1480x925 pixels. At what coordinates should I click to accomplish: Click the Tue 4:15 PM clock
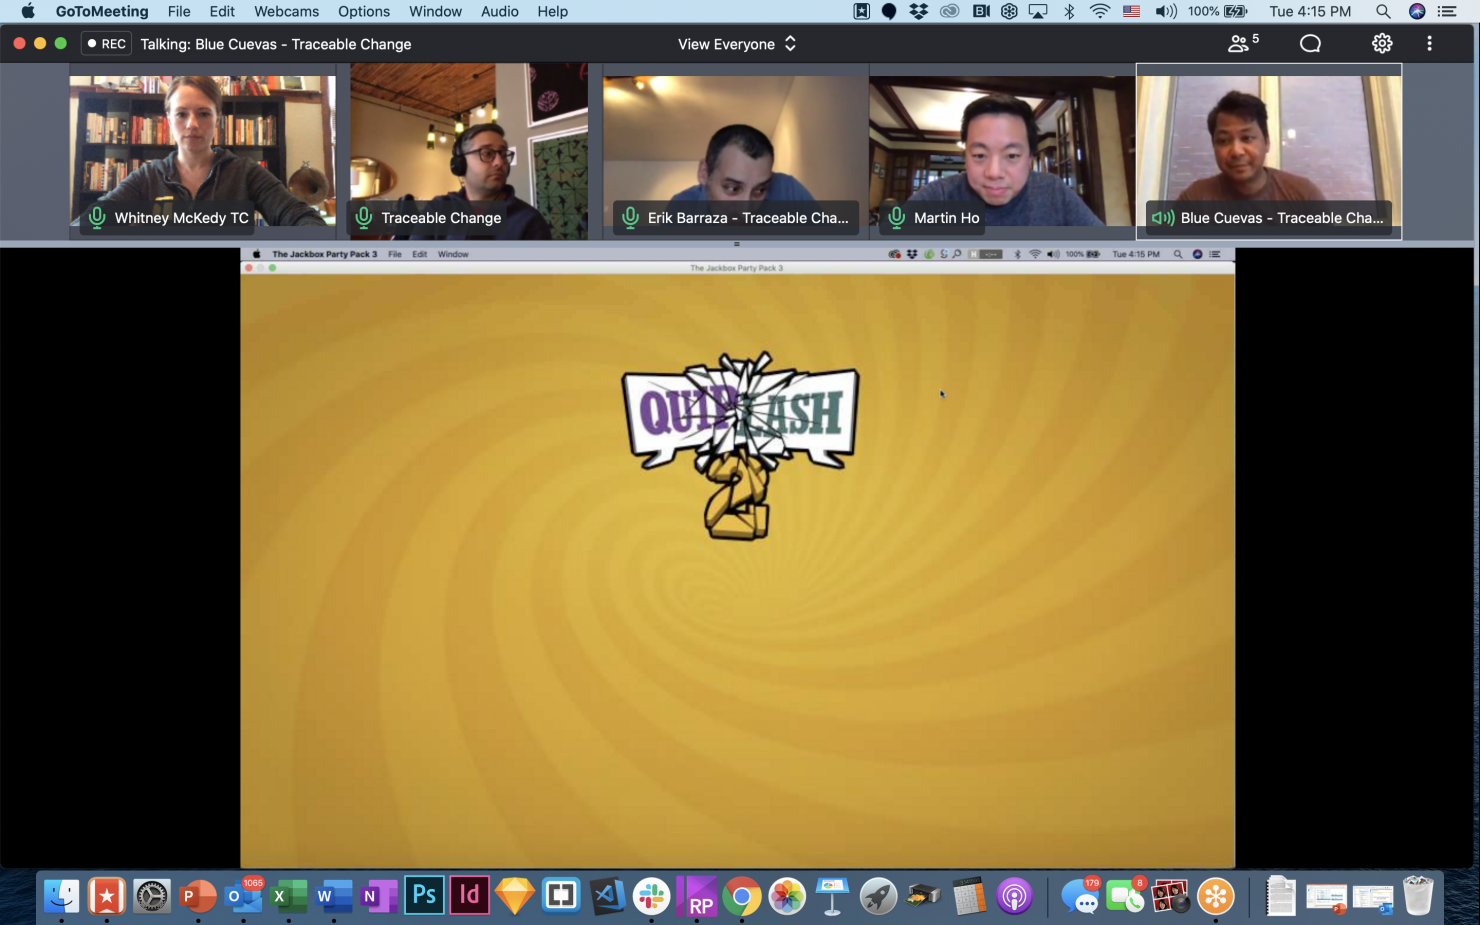[x=1310, y=11]
